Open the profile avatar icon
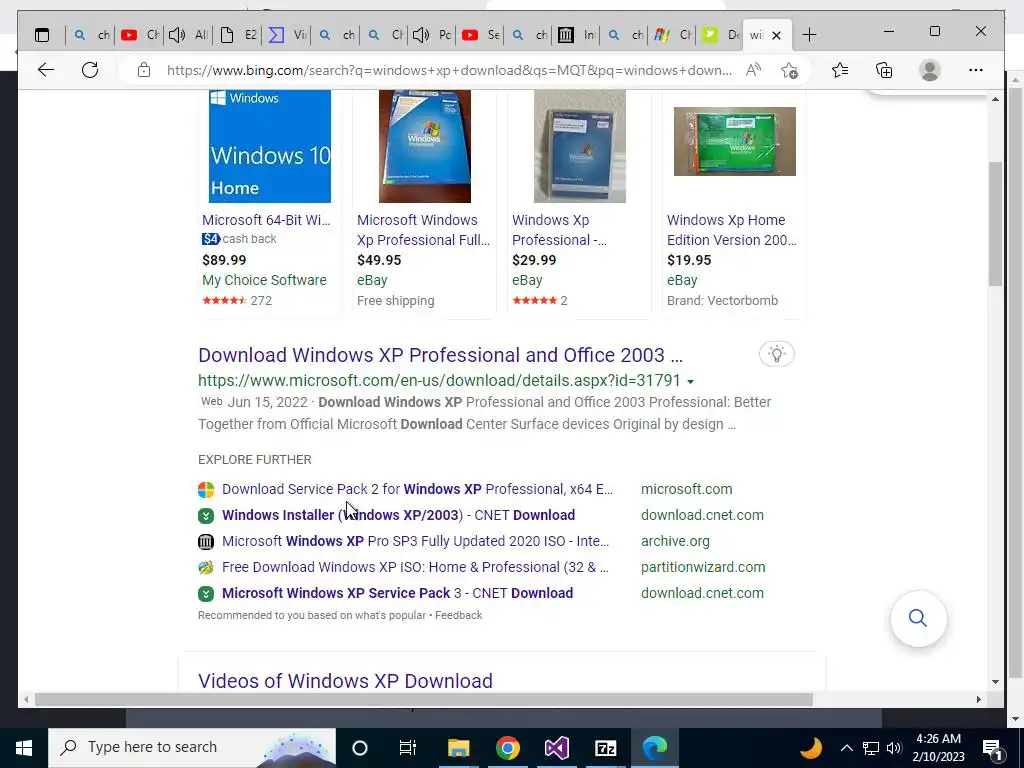1024x768 pixels. [x=929, y=70]
